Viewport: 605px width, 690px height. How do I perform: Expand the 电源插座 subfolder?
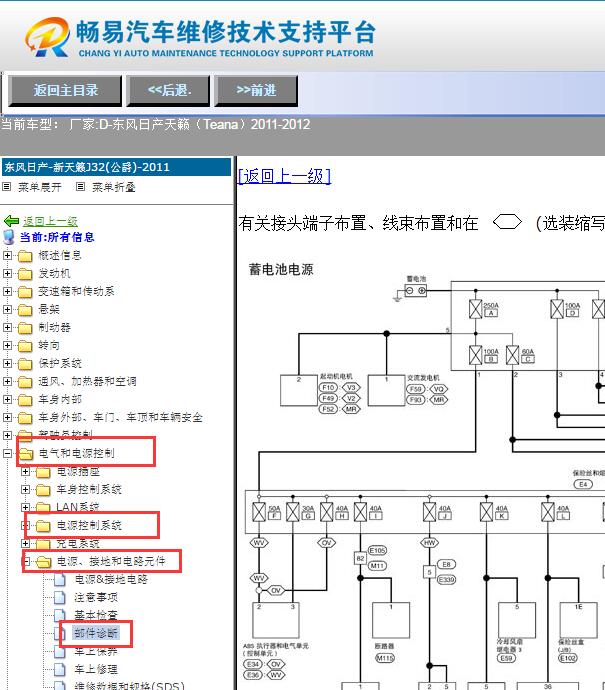[x=26, y=472]
